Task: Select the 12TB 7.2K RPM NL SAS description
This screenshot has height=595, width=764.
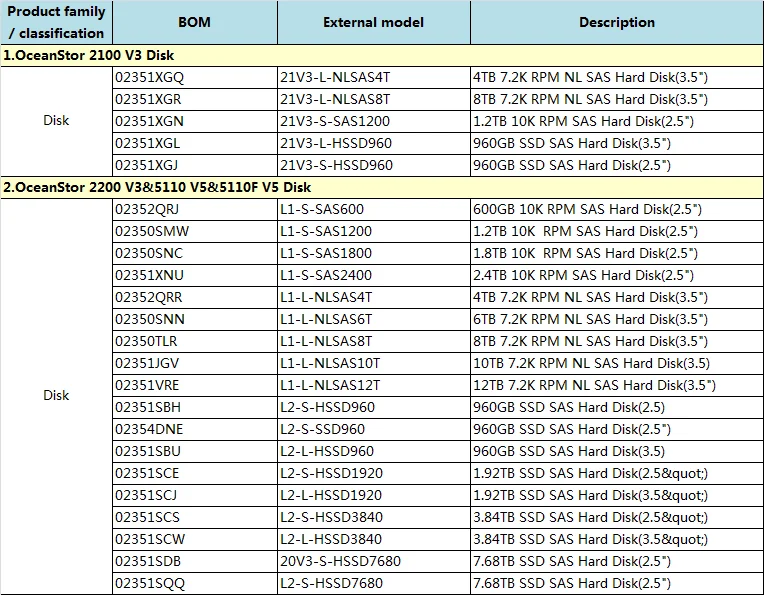Action: (594, 385)
